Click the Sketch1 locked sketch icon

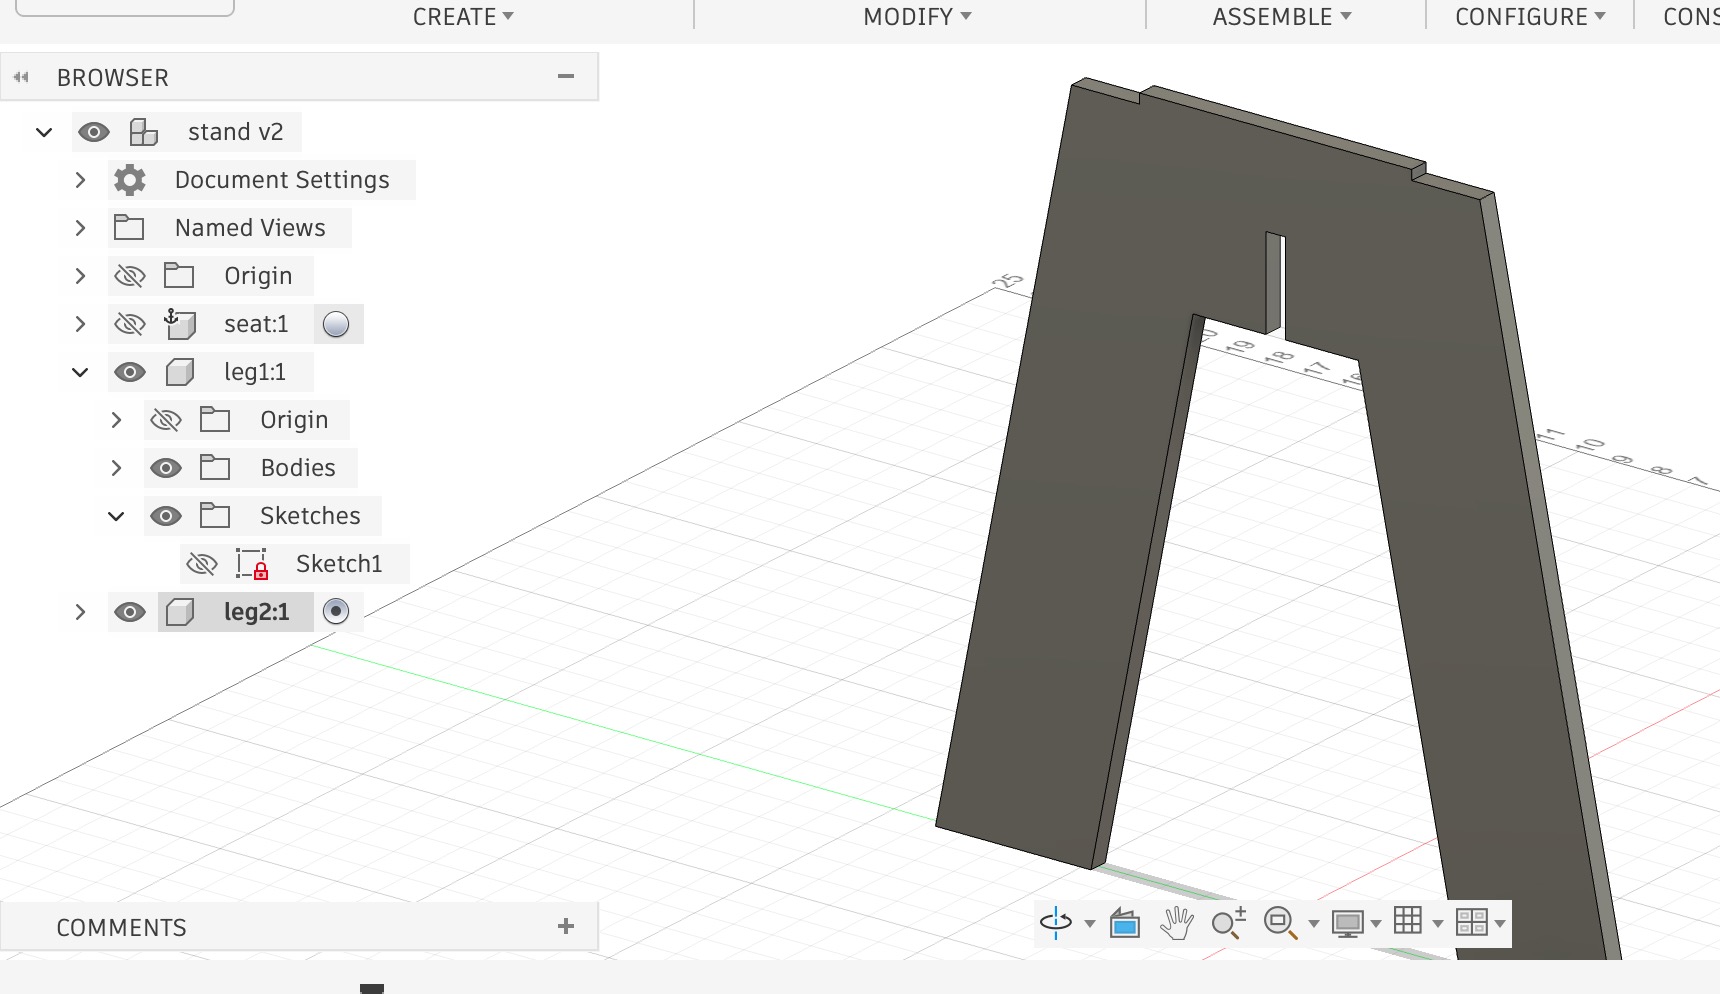coord(252,564)
